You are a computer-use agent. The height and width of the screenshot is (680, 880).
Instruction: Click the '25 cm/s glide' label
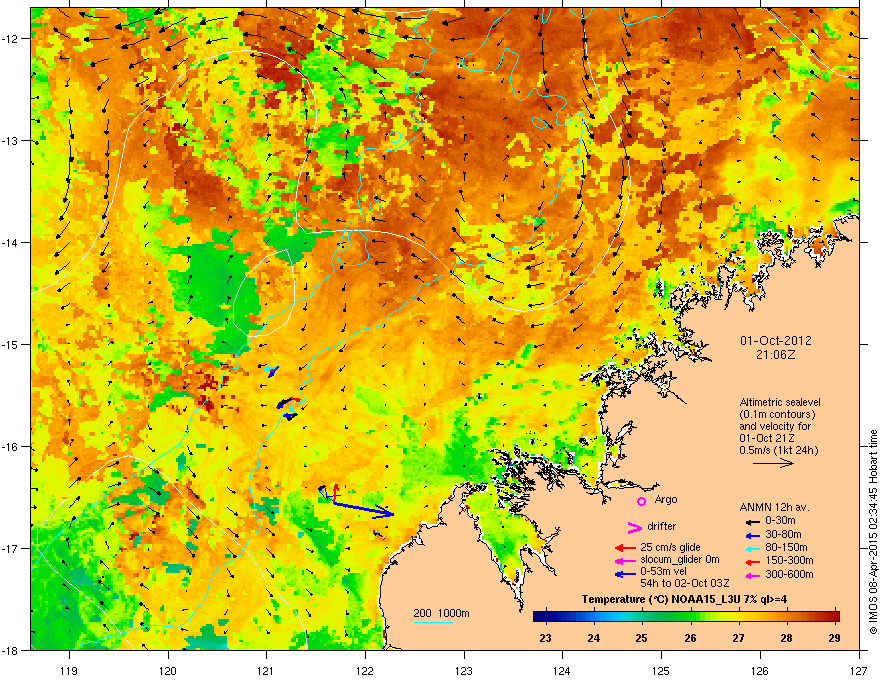tap(670, 547)
